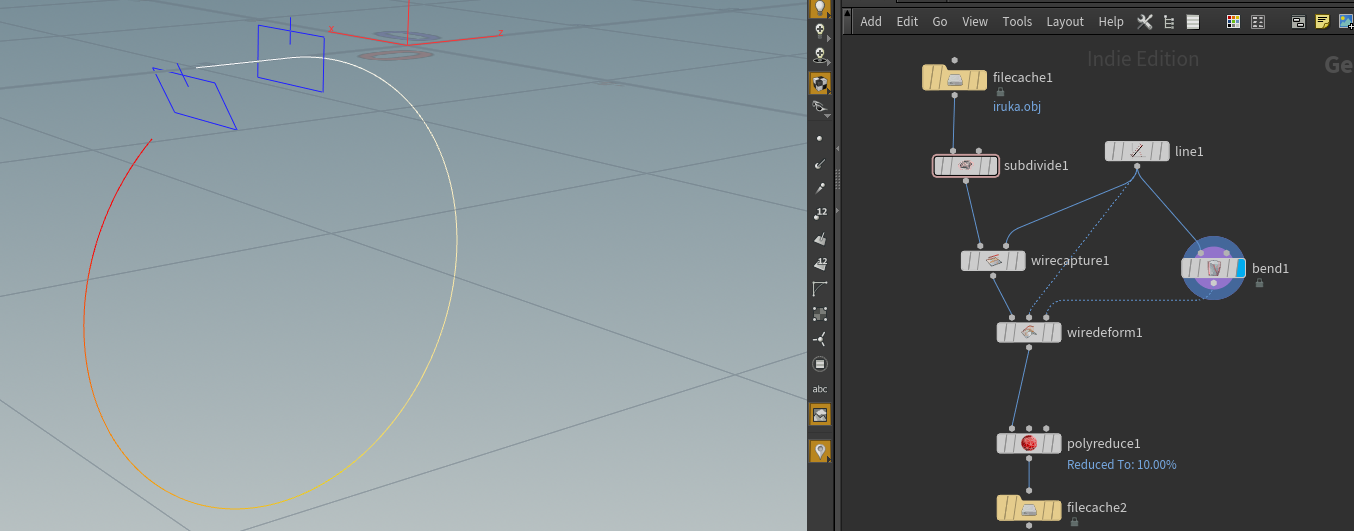Viewport: 1354px width, 531px height.
Task: Click the headlight with plus icon
Action: [820, 32]
